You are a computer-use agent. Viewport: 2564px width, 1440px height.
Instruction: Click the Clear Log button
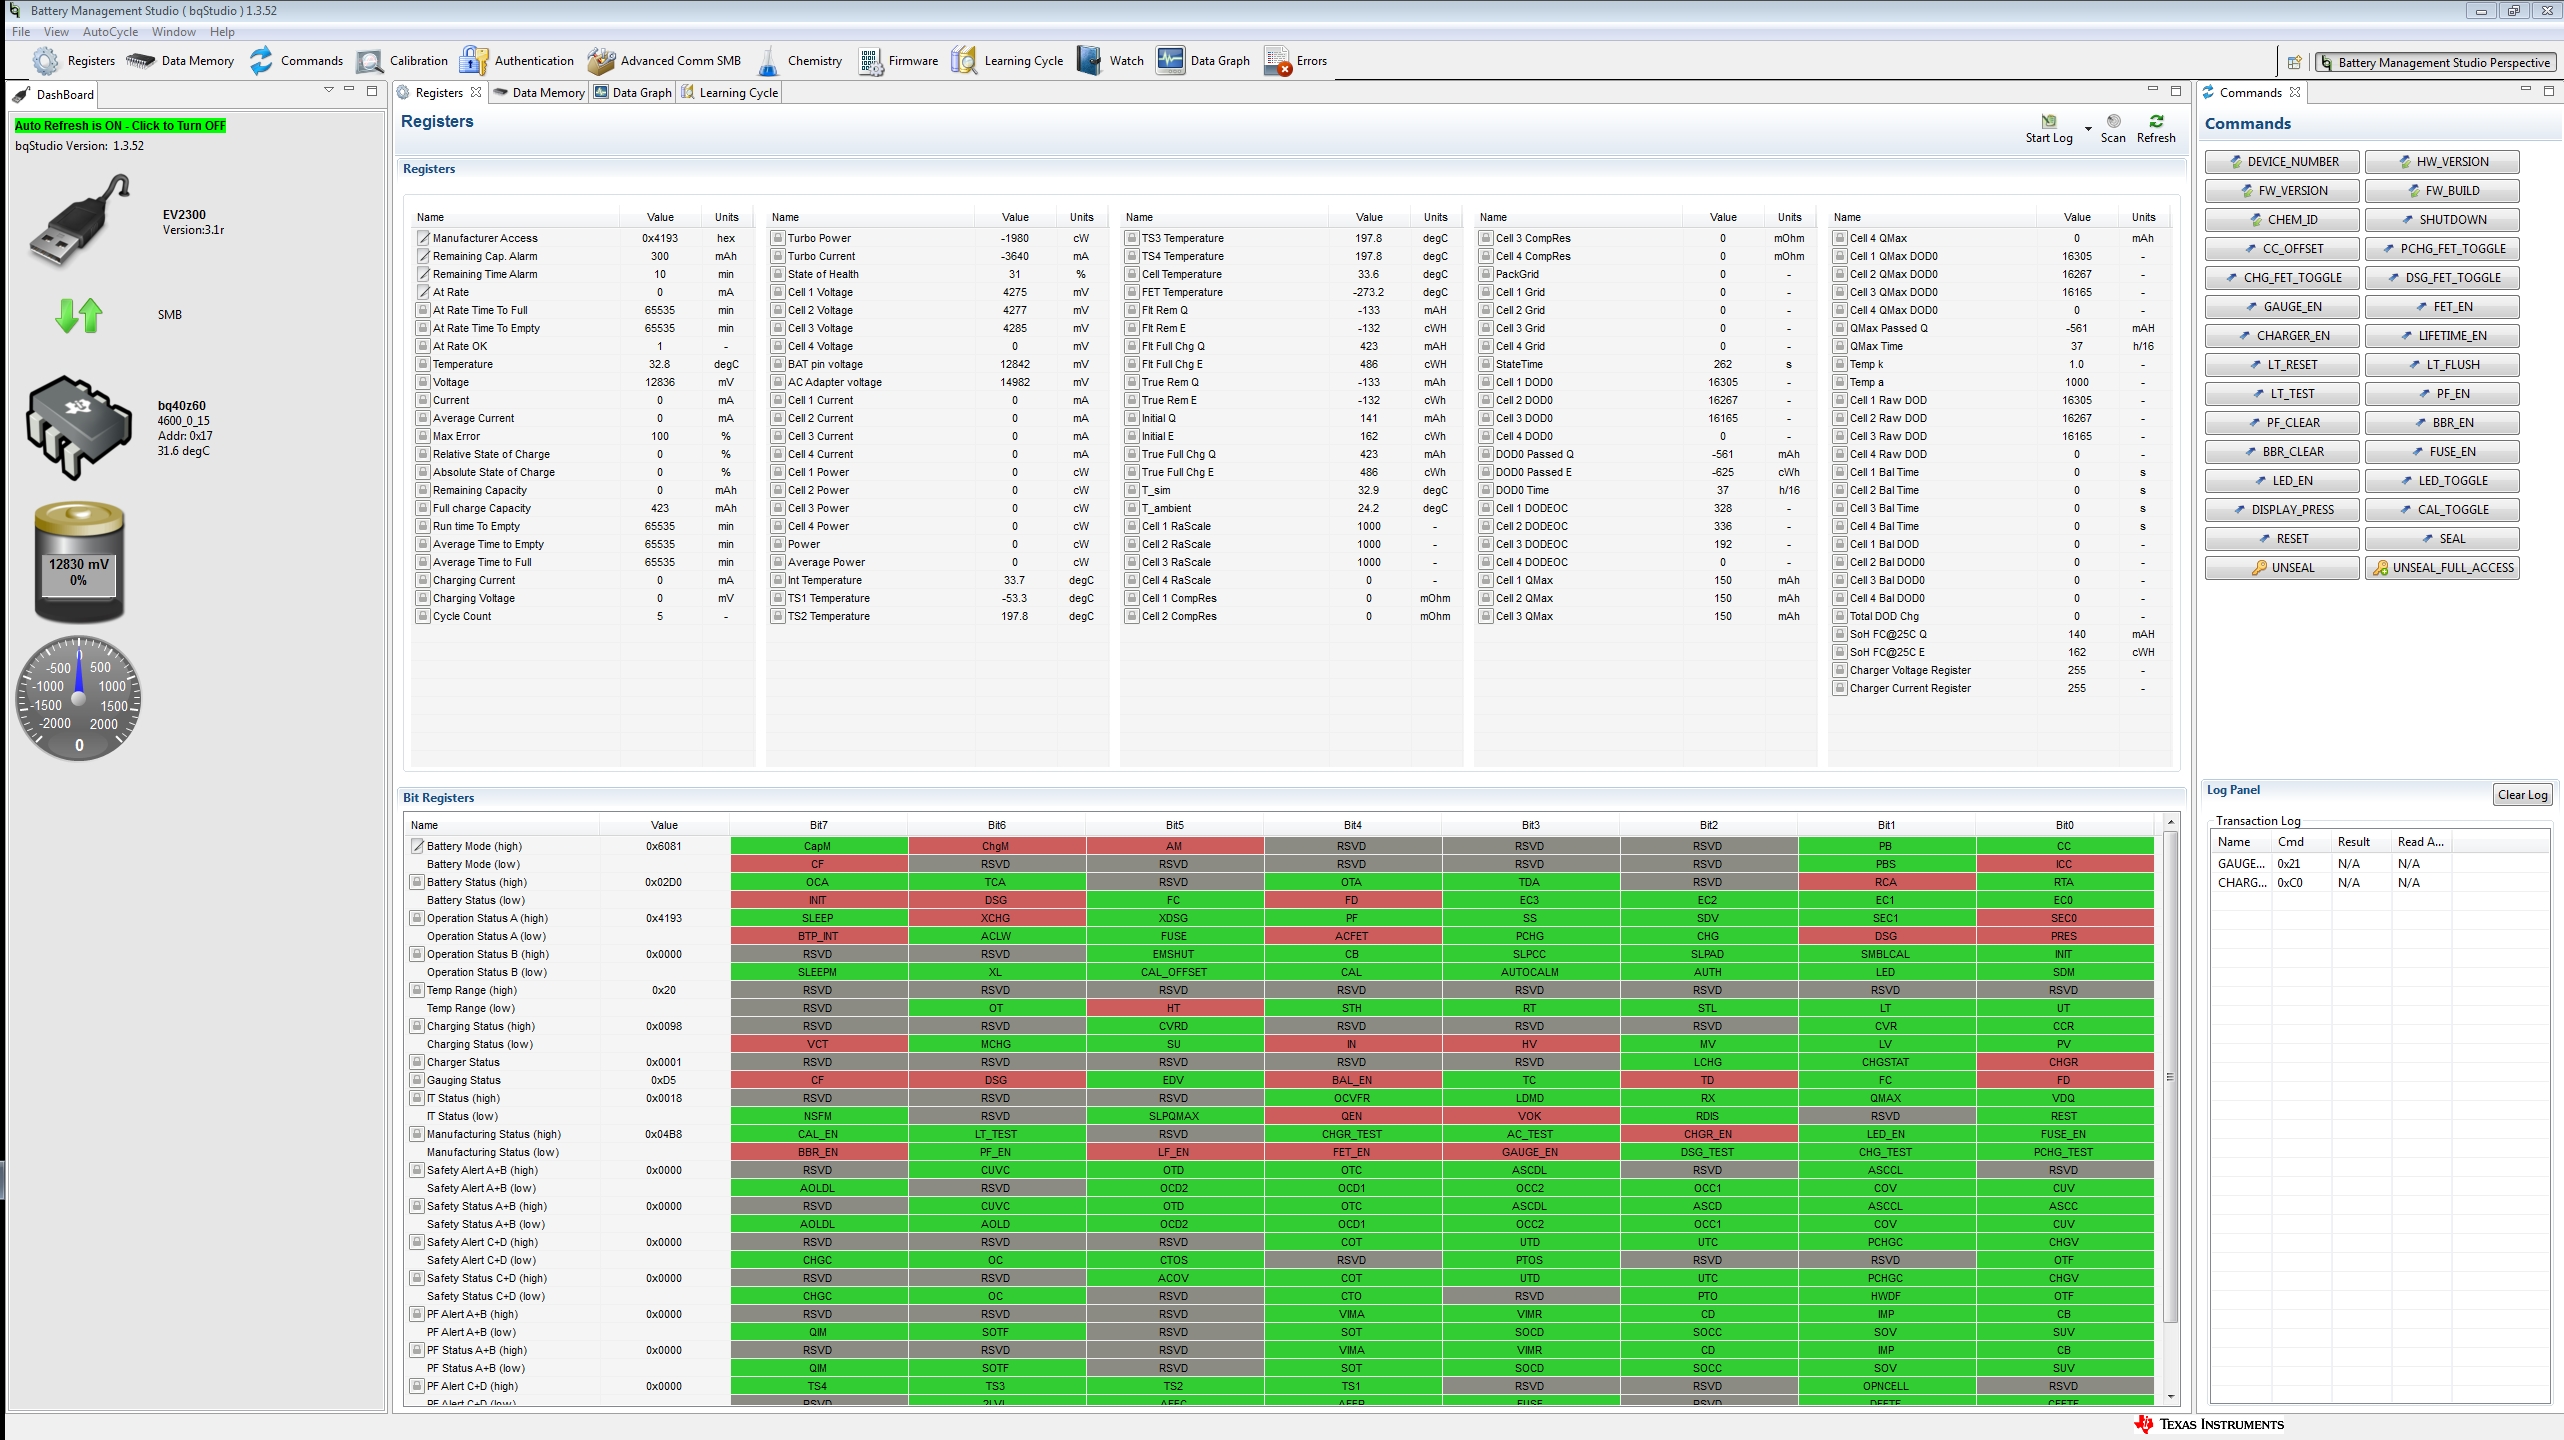point(2522,795)
